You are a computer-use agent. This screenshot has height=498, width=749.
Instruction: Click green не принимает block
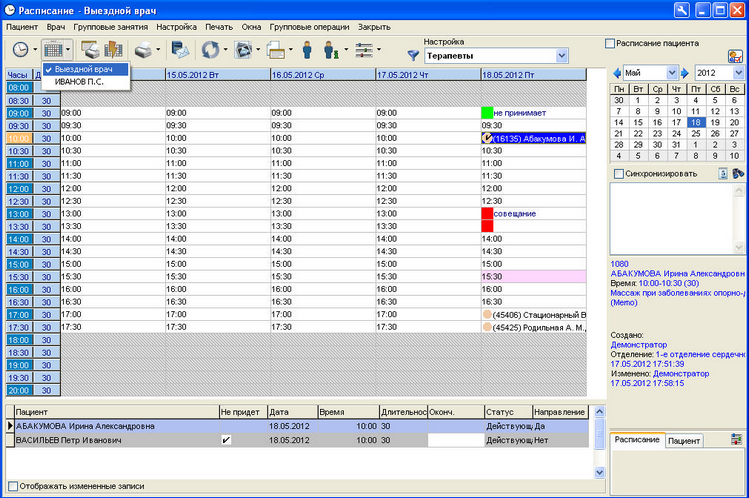487,113
